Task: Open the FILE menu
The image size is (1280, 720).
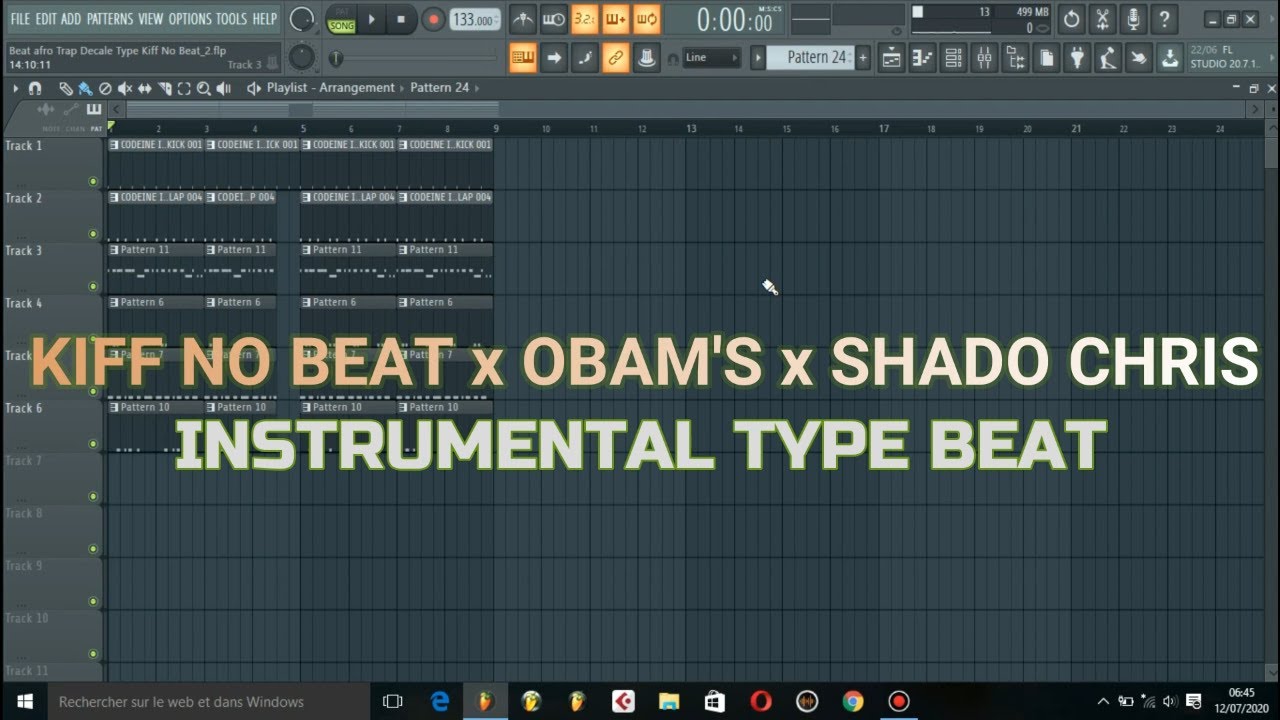Action: coord(20,19)
